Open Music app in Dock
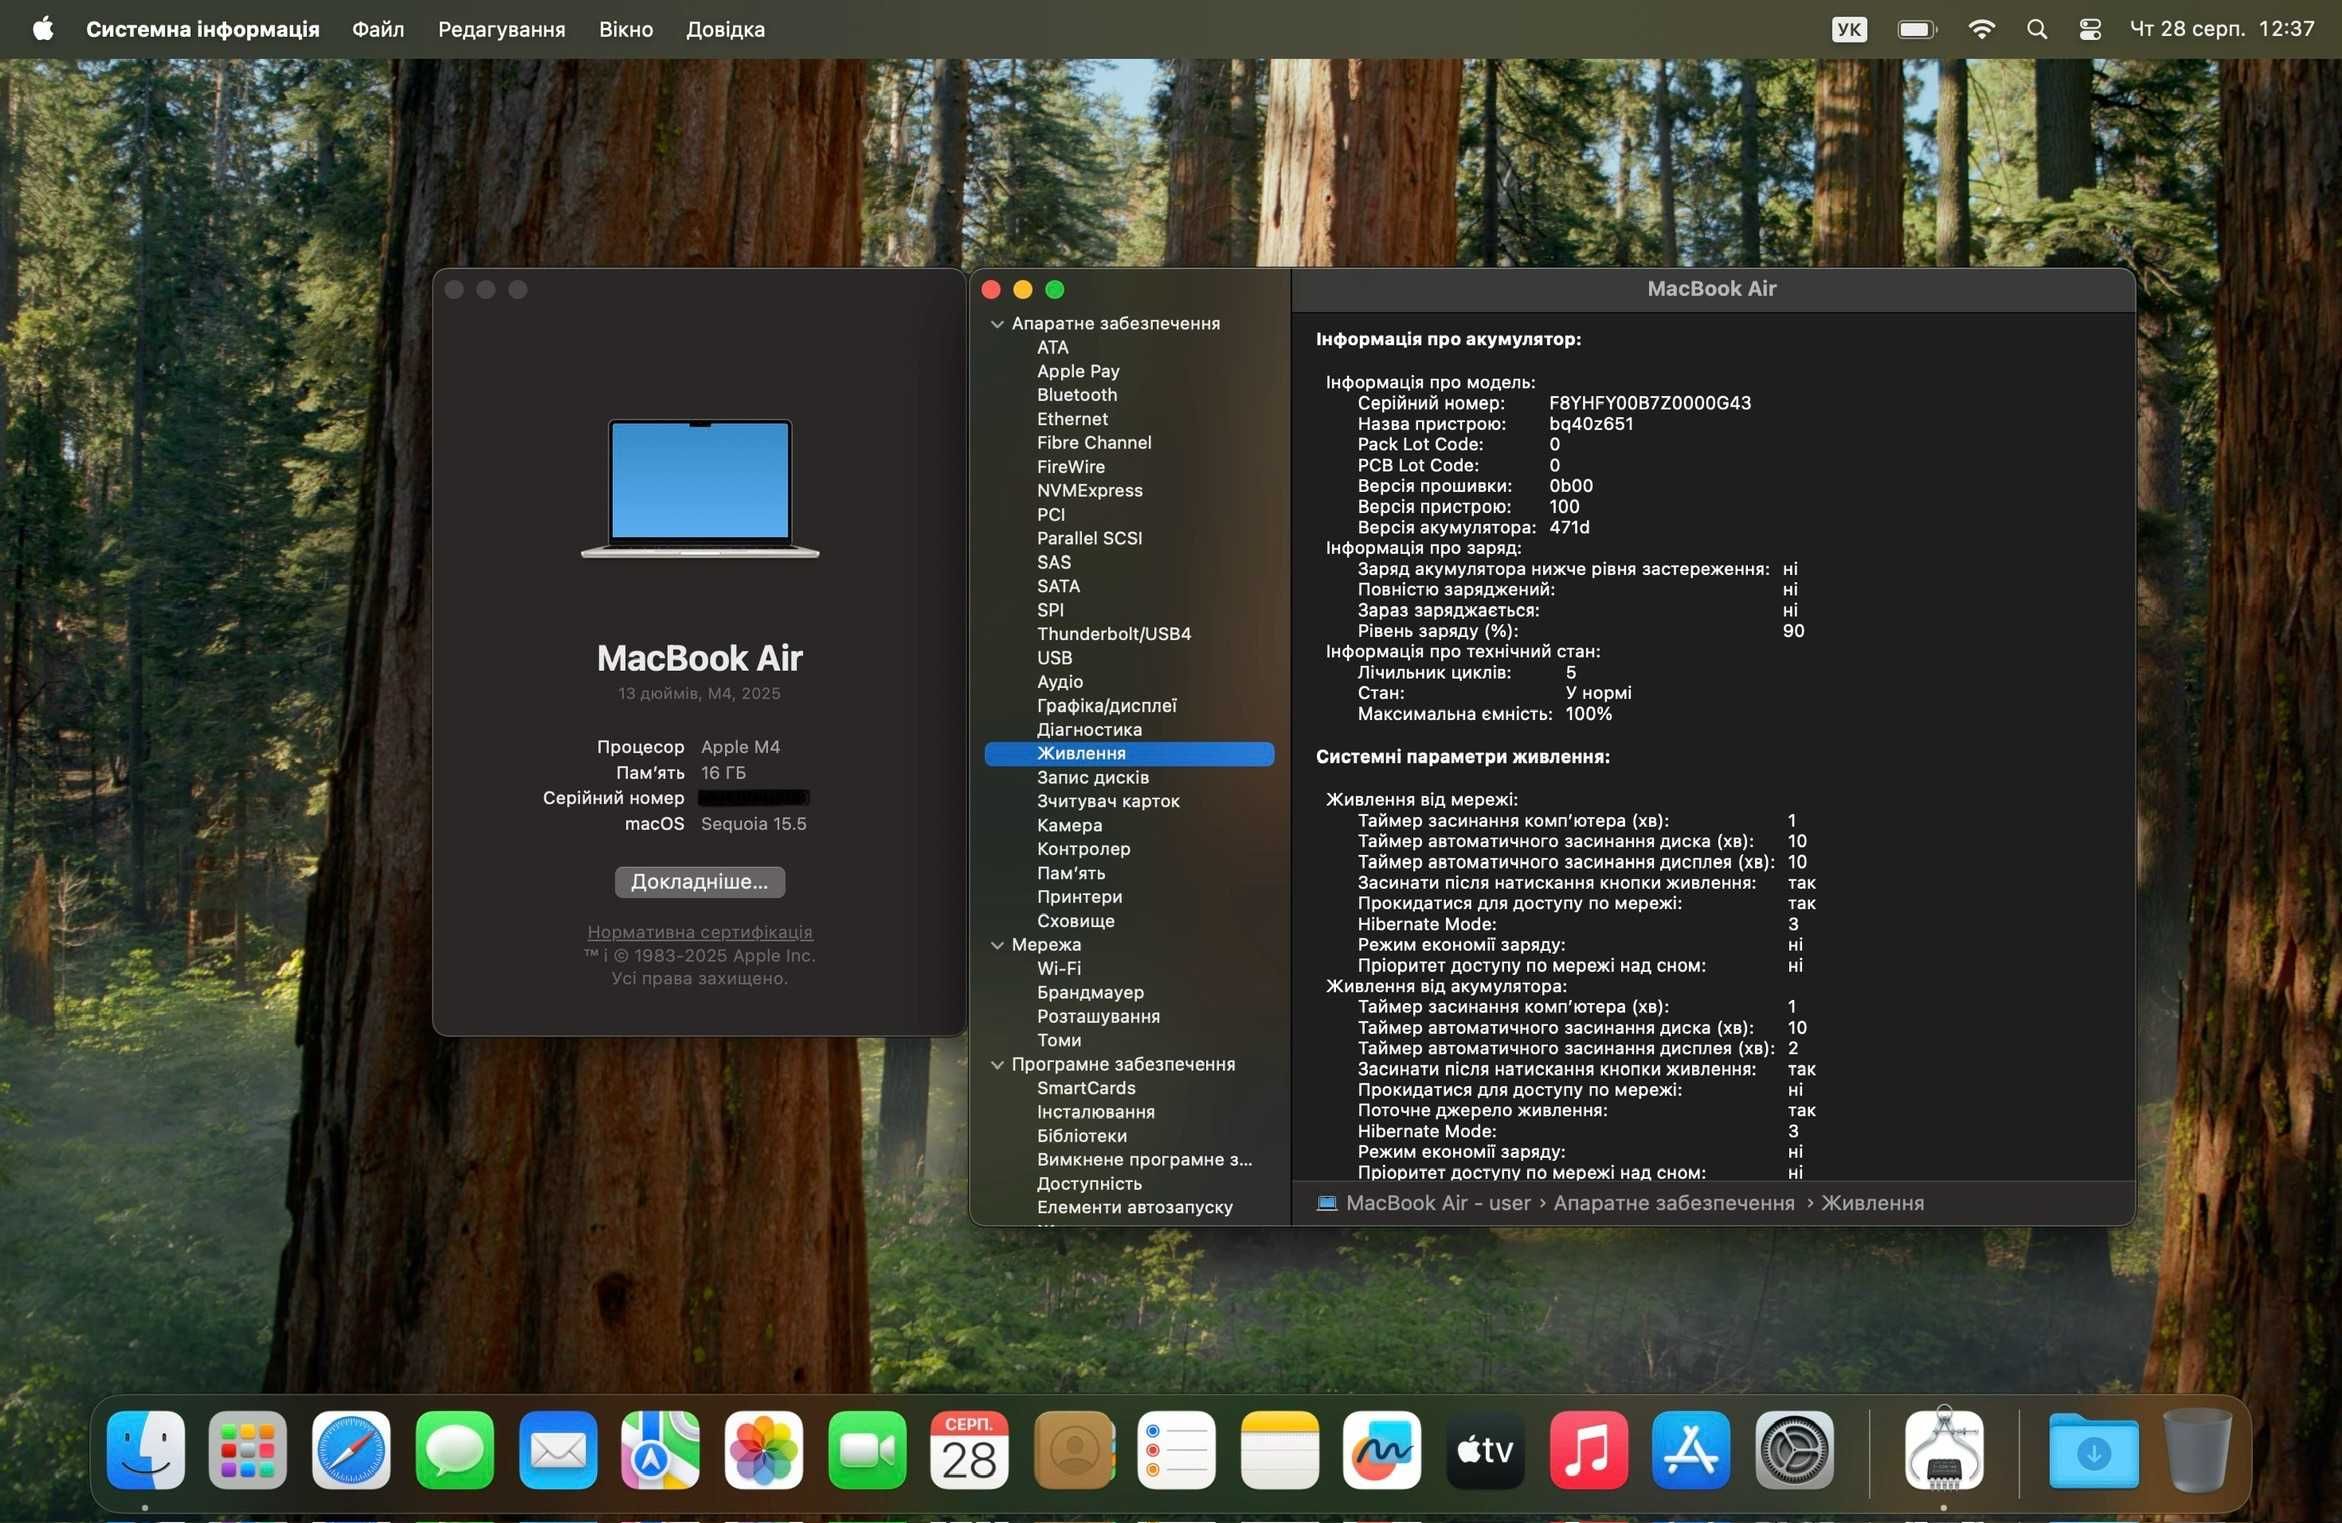Screen dimensions: 2342x1523 (1589, 1449)
